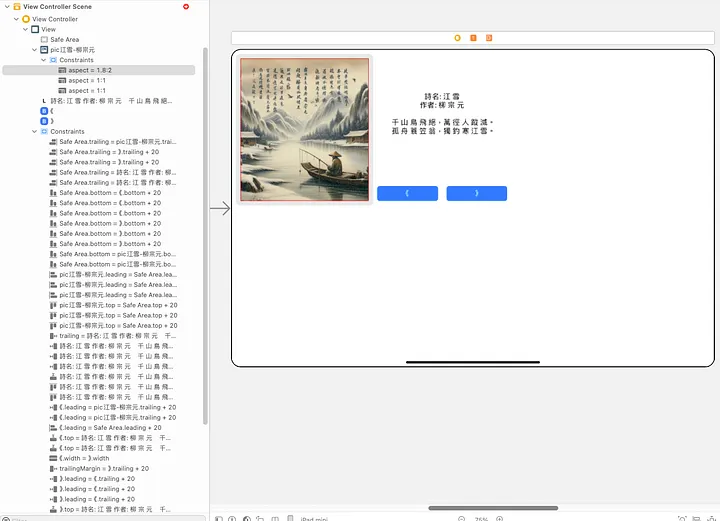Click the L label icon beside 詩名 outline row
This screenshot has height=521, width=720.
[44, 101]
